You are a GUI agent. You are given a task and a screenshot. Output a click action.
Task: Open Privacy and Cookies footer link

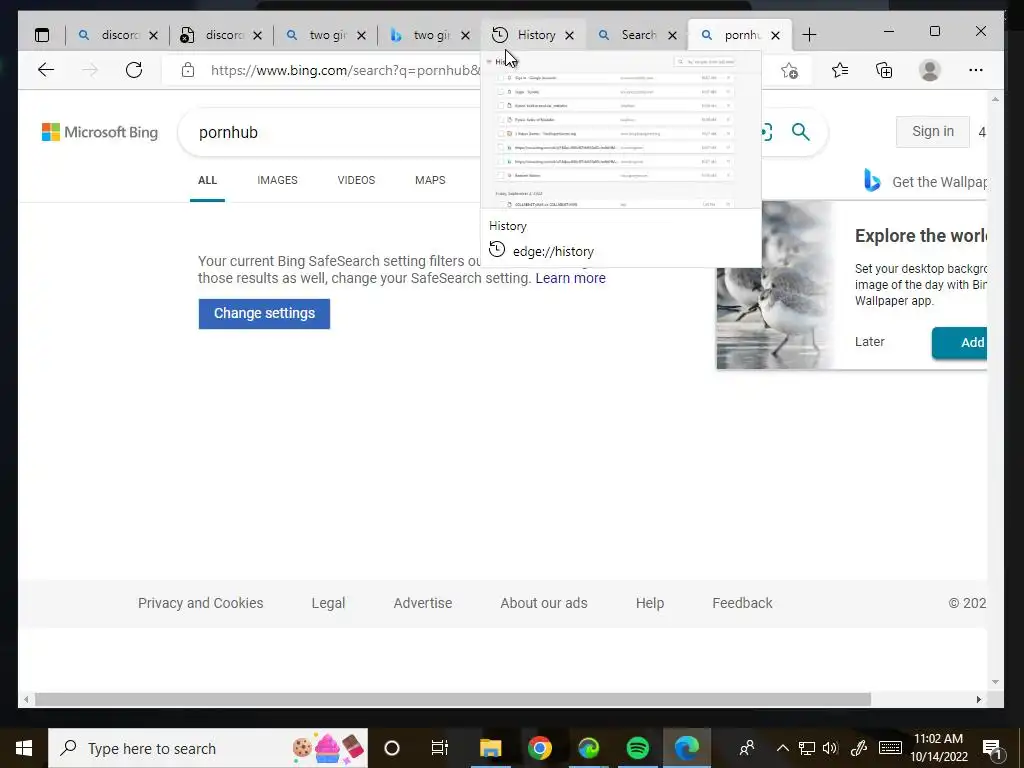200,603
